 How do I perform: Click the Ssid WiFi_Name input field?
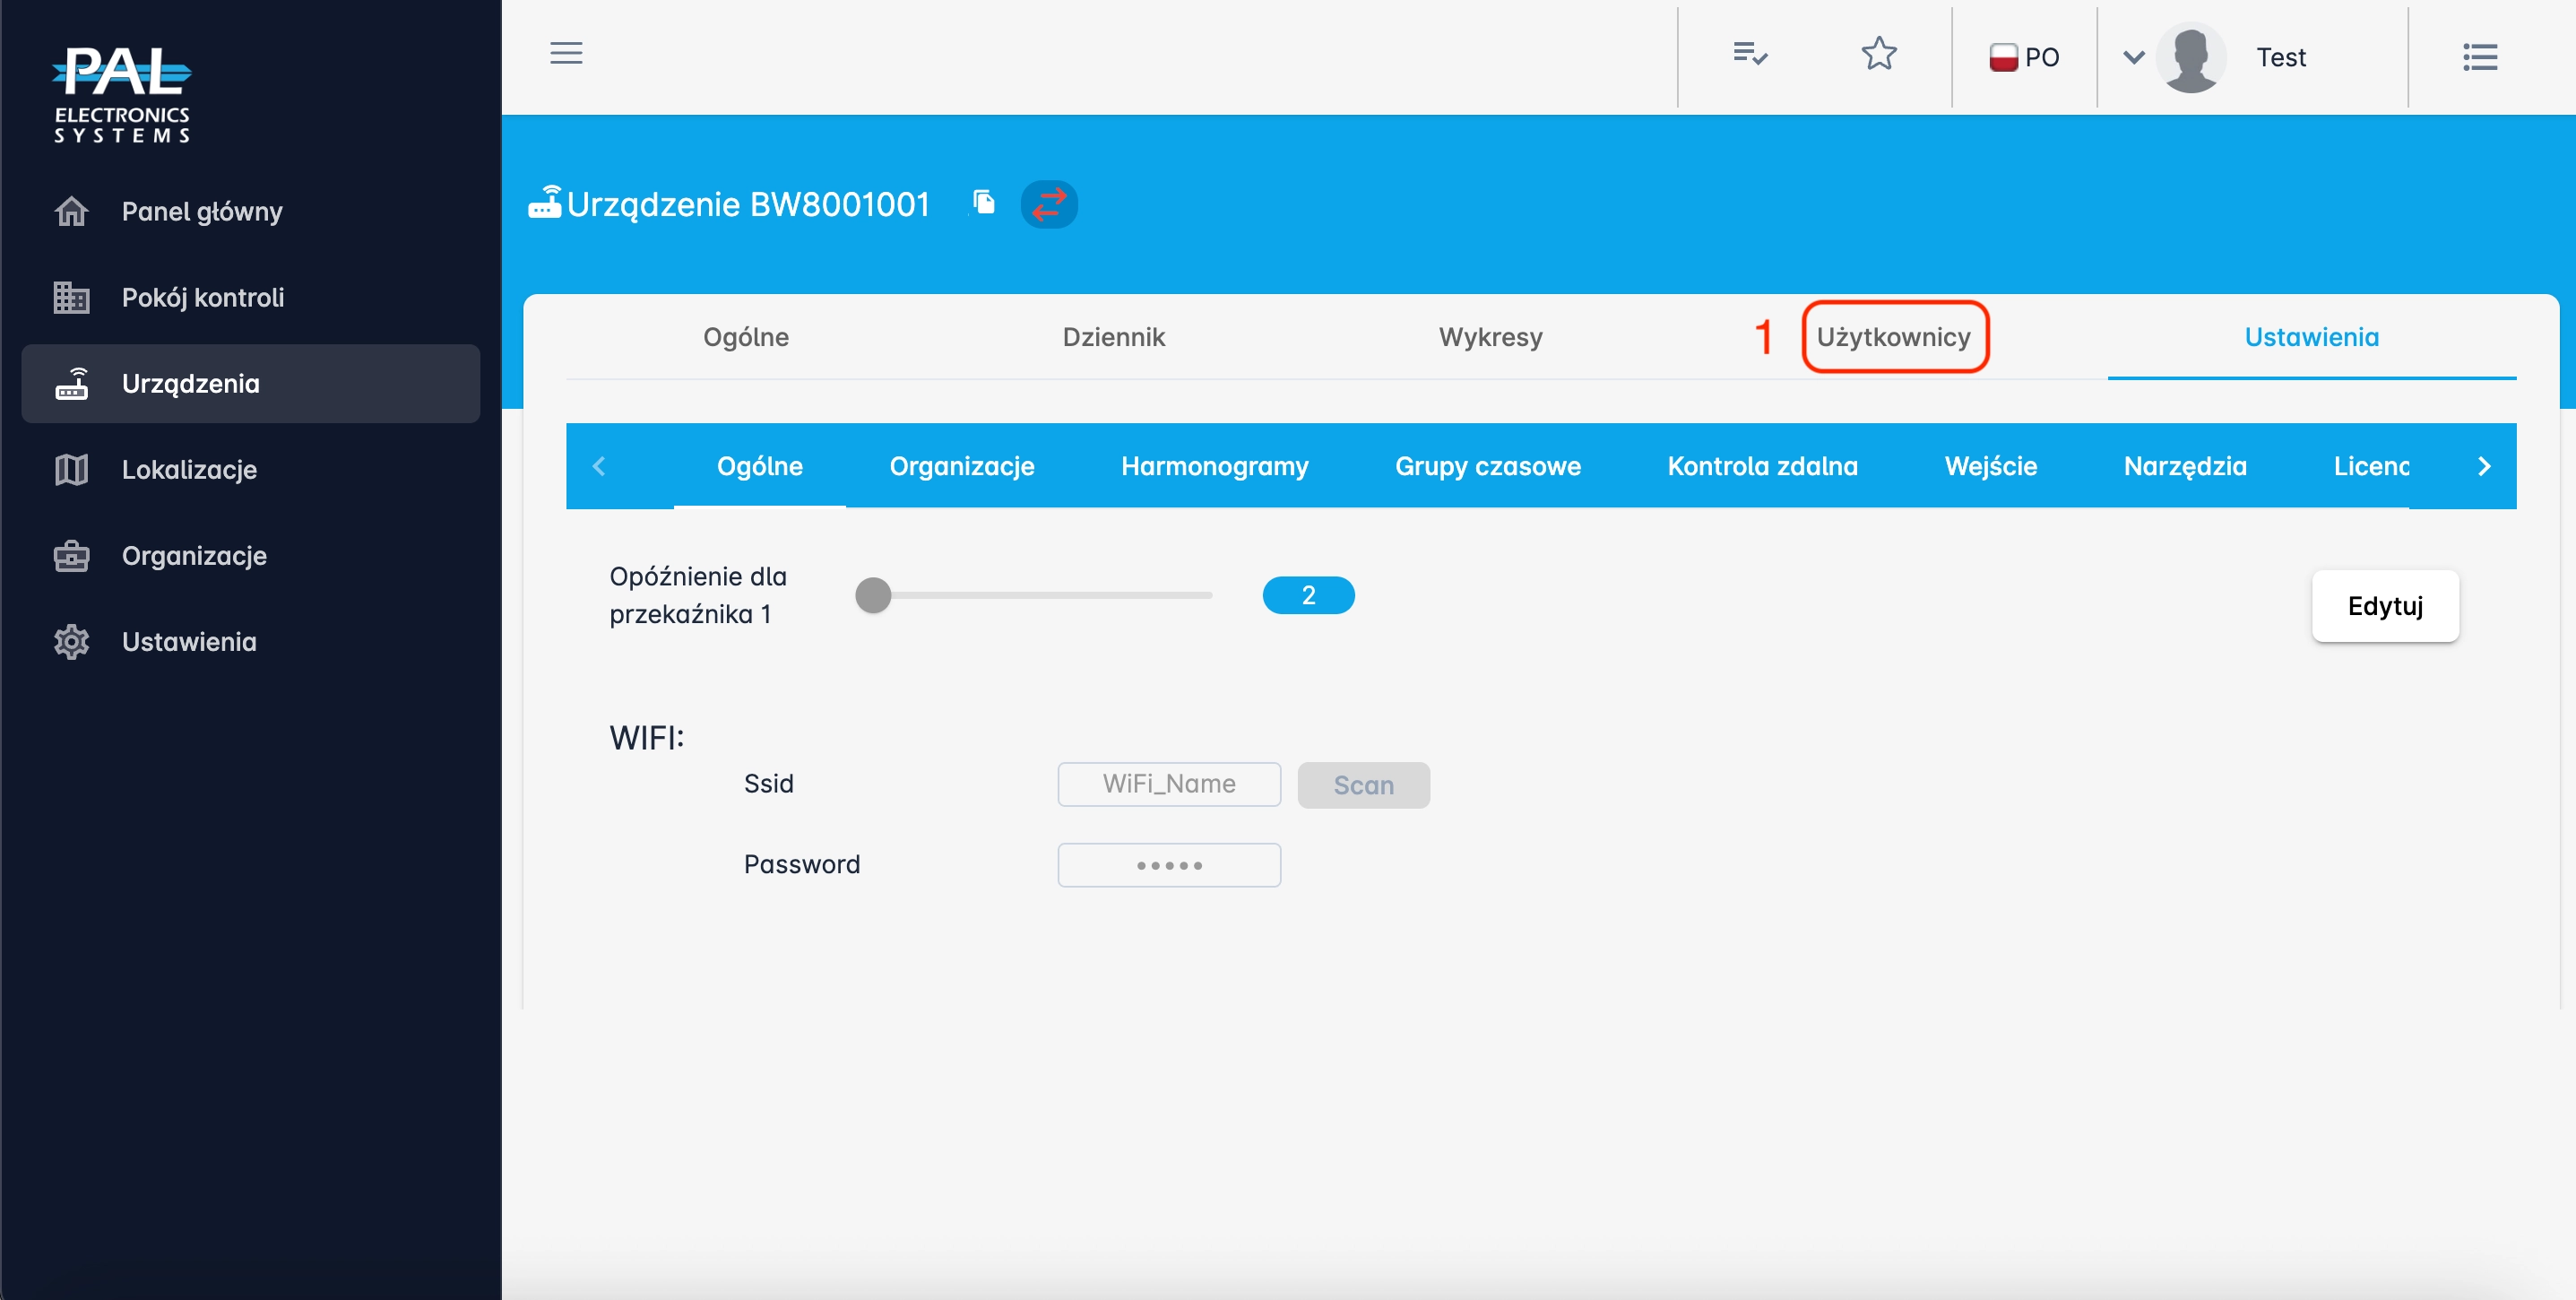pyautogui.click(x=1168, y=784)
